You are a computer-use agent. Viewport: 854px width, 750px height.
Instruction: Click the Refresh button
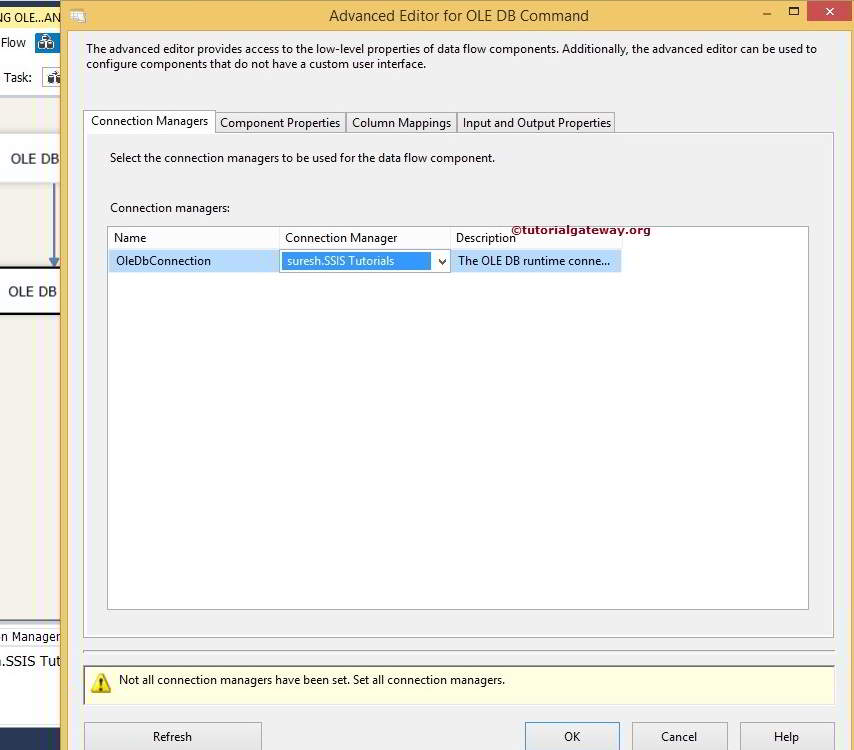point(172,736)
